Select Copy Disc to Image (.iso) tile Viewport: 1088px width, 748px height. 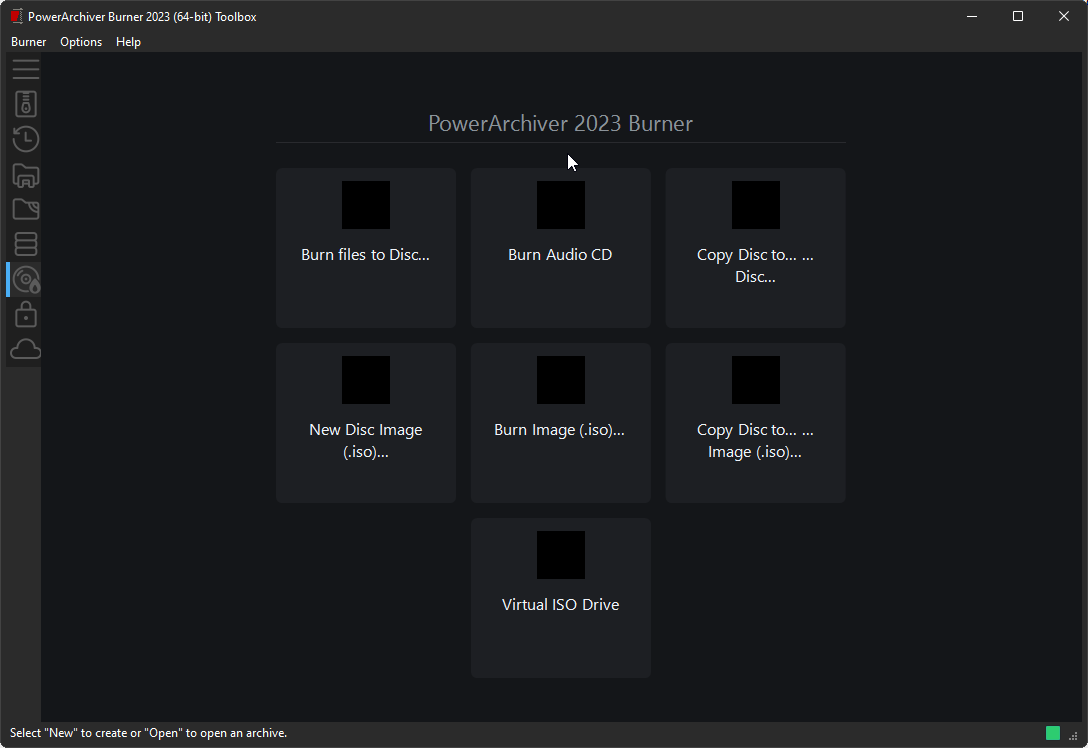(x=755, y=423)
